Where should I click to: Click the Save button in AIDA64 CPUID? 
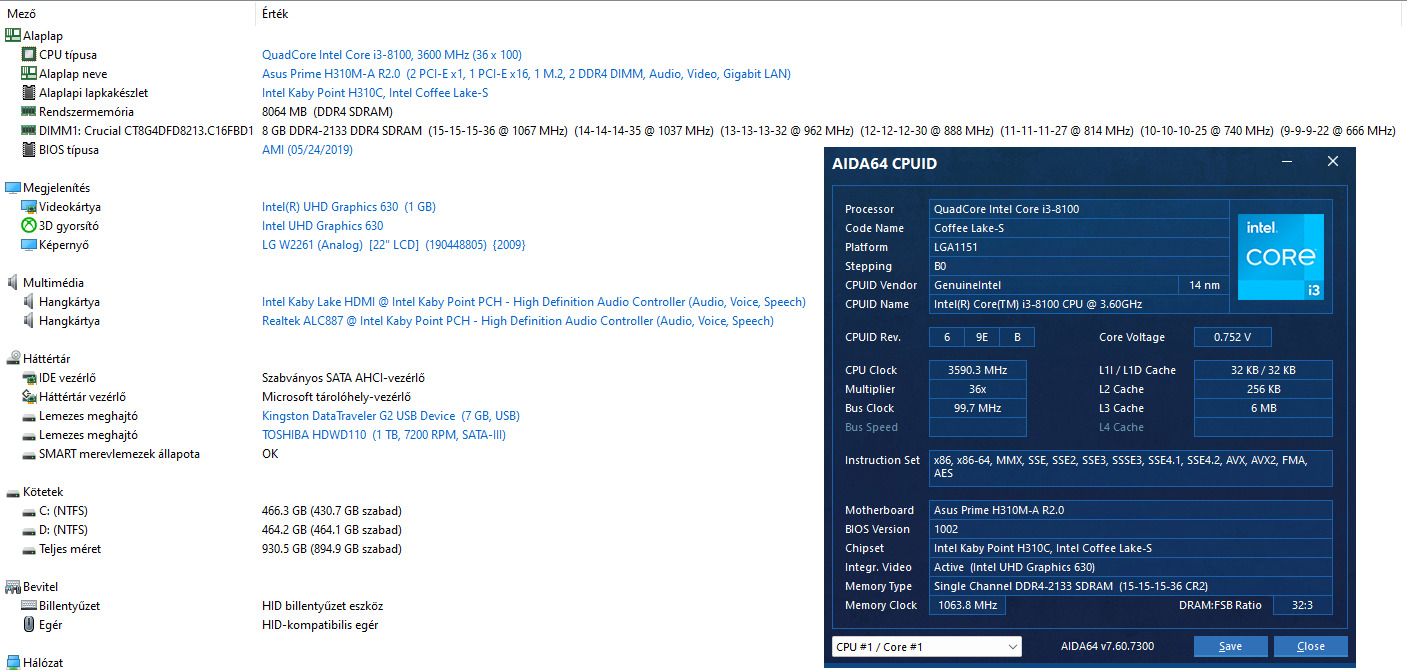1230,647
